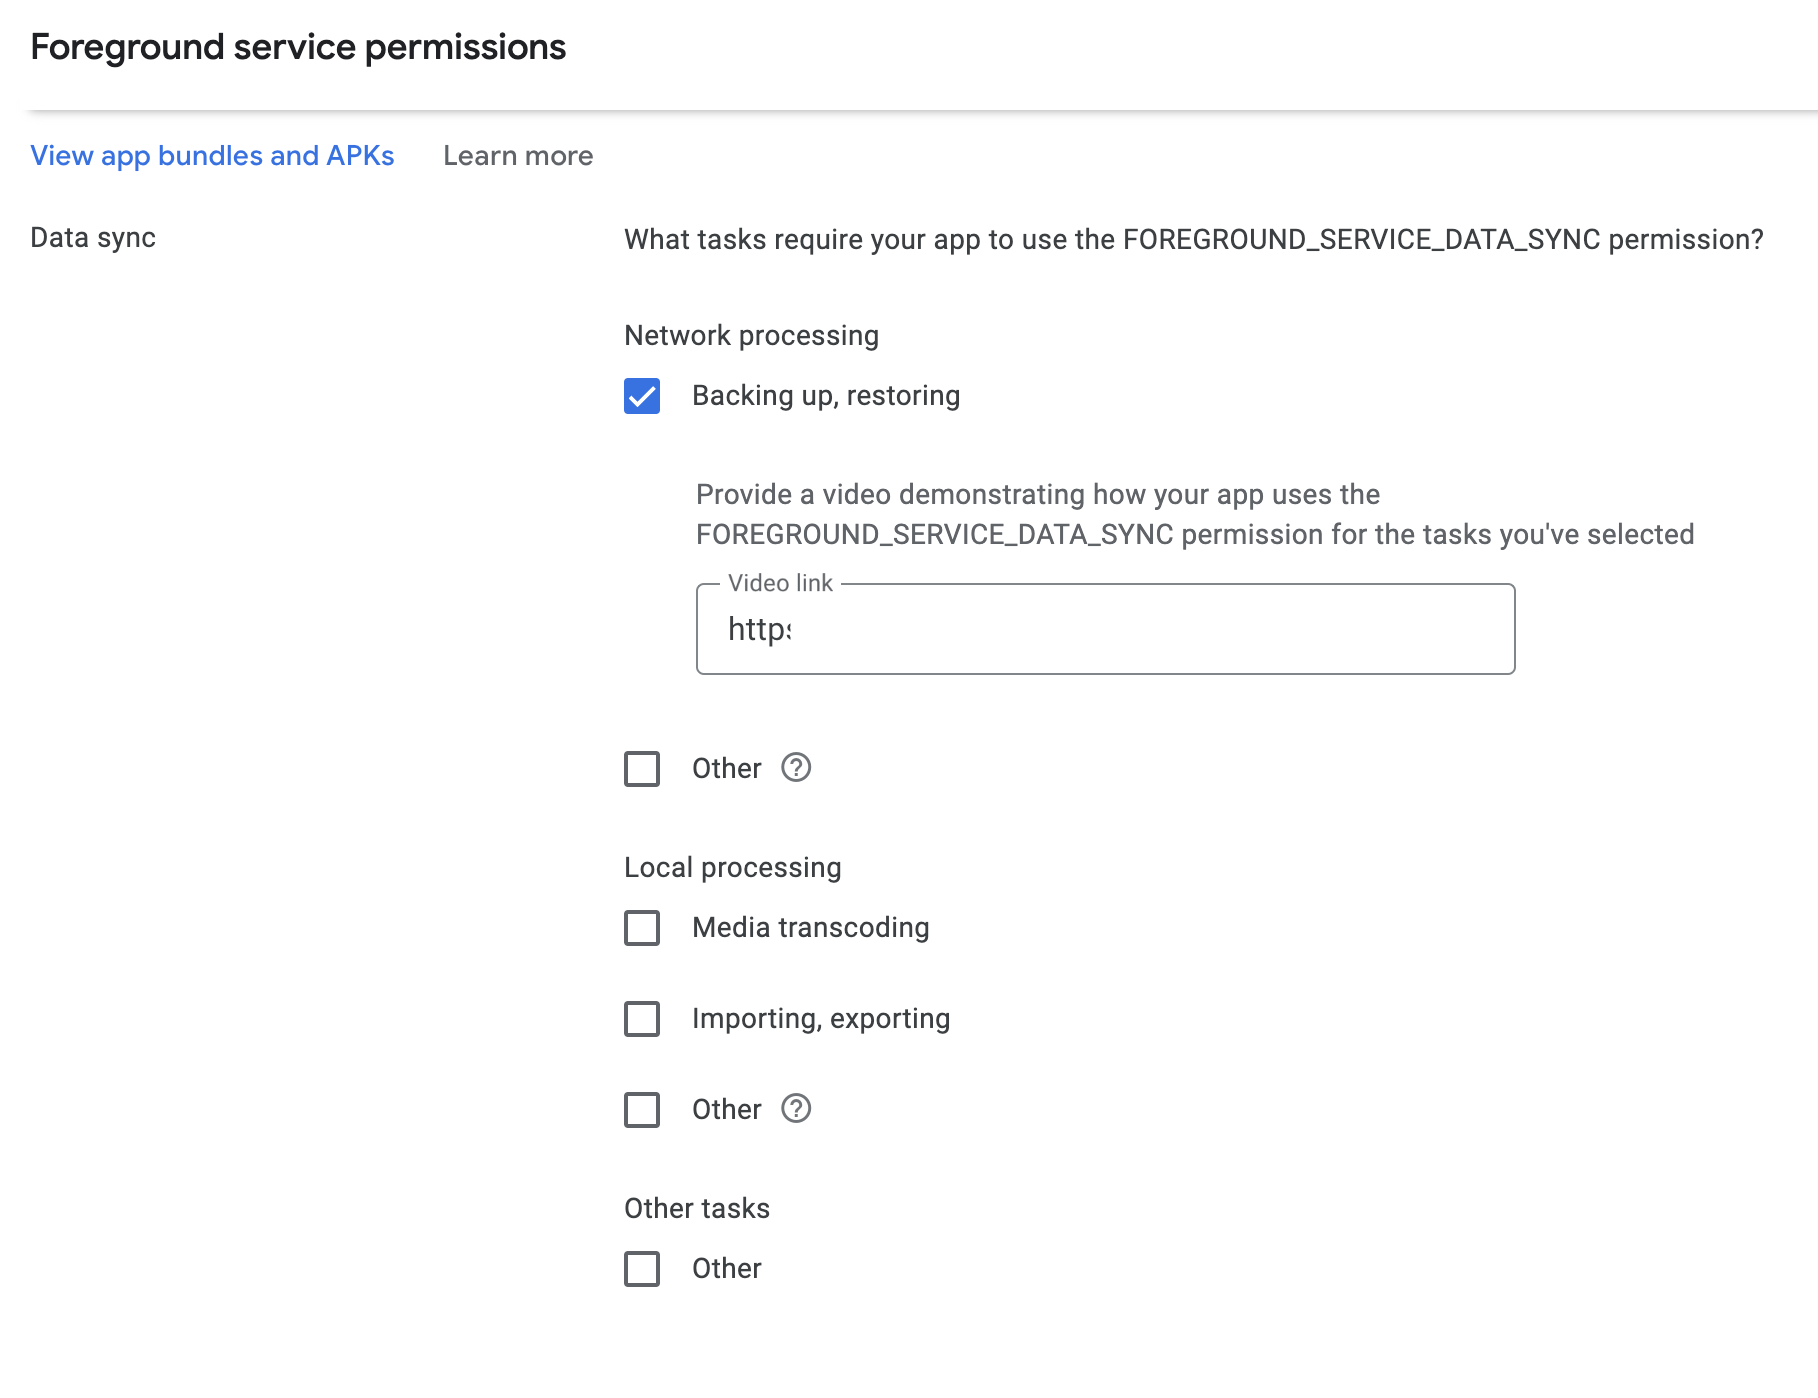
Task: Click help icon beside Network processing Other
Action: (796, 768)
